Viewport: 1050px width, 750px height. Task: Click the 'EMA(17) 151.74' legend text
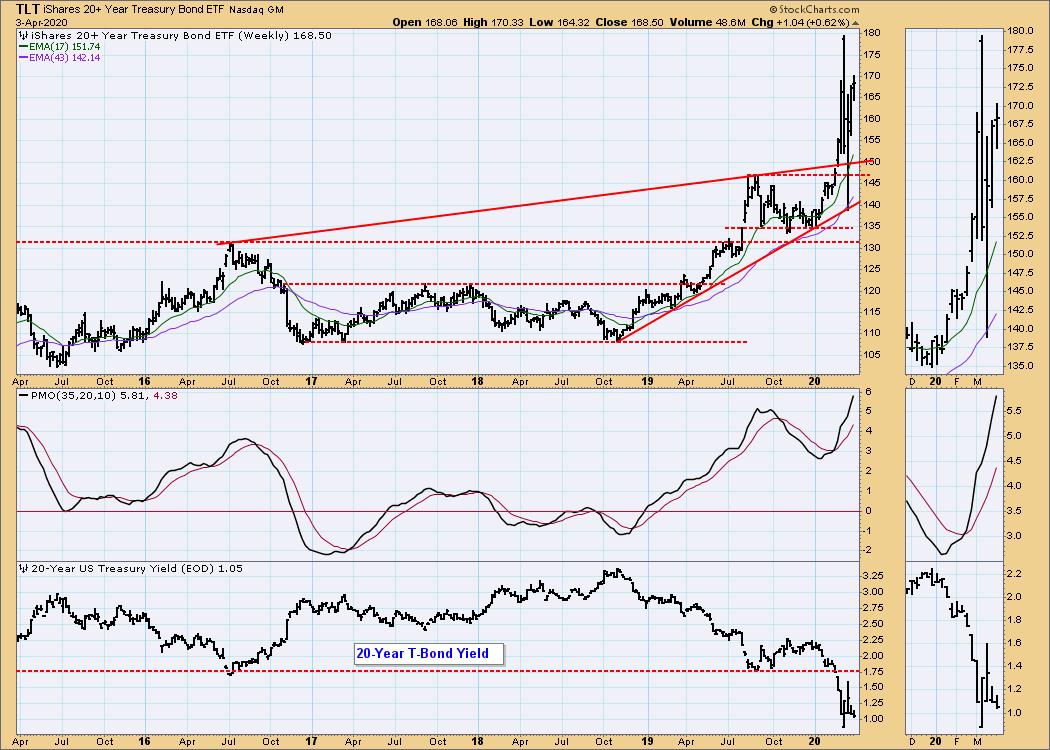(64, 47)
